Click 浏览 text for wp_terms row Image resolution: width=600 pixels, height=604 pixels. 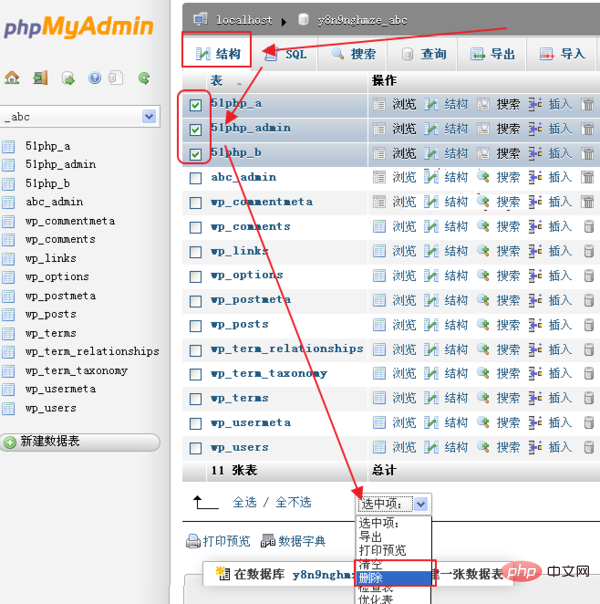pyautogui.click(x=404, y=398)
